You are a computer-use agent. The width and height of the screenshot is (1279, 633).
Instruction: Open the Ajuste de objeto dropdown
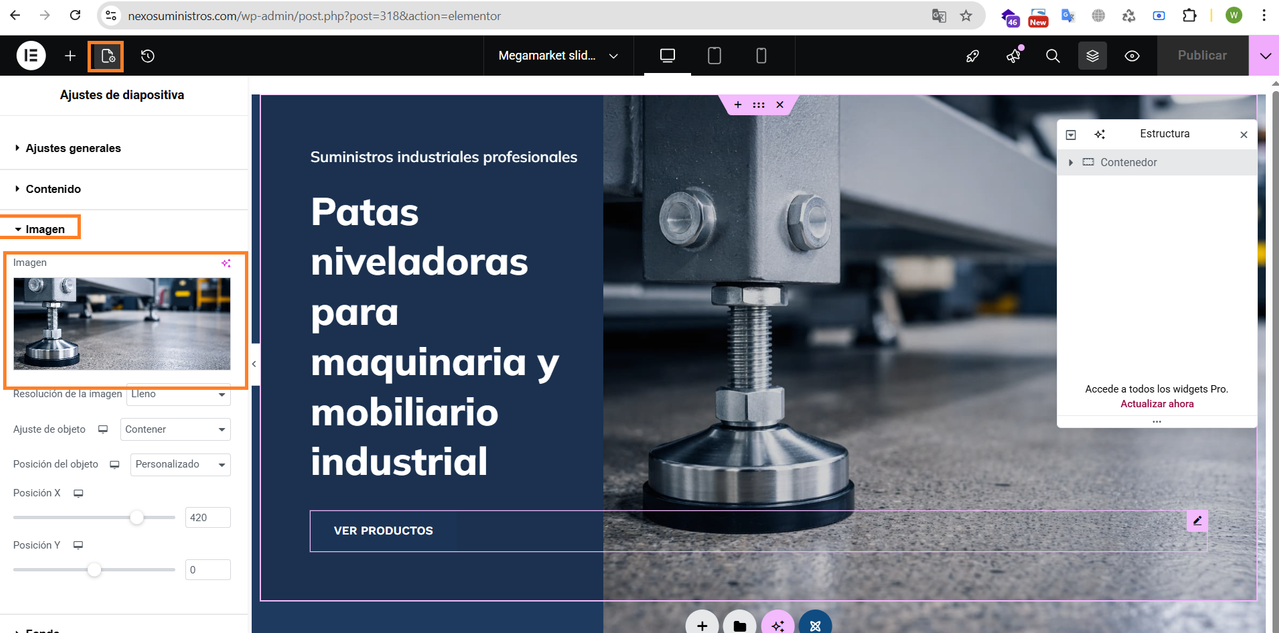point(176,429)
